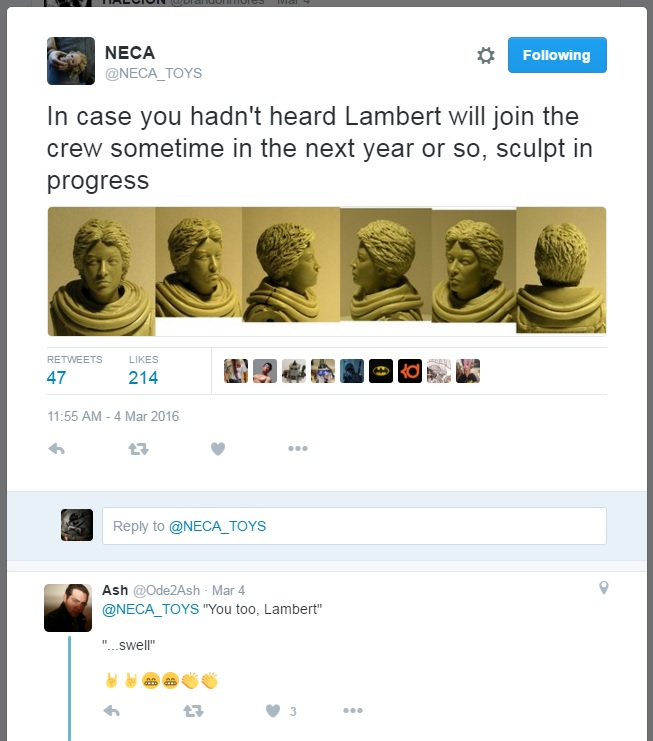The image size is (653, 741).
Task: Click the location pin icon on Ash's reply
Action: pyautogui.click(x=603, y=587)
